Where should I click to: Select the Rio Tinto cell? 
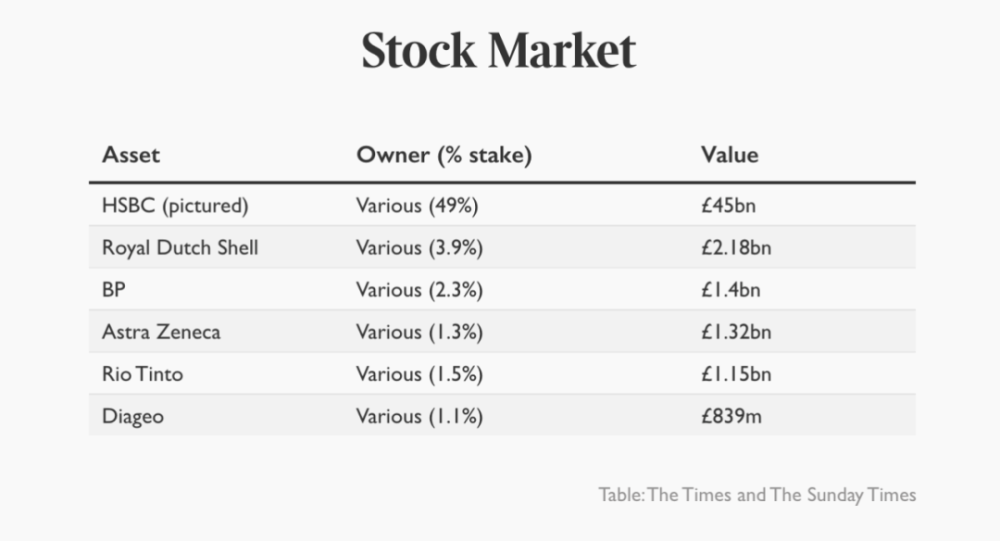tap(142, 374)
